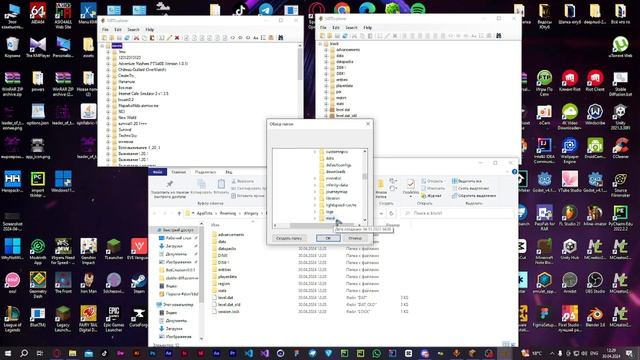'session.lock' file in Explorer file list
The width and height of the screenshot is (640, 360).
coord(229,311)
